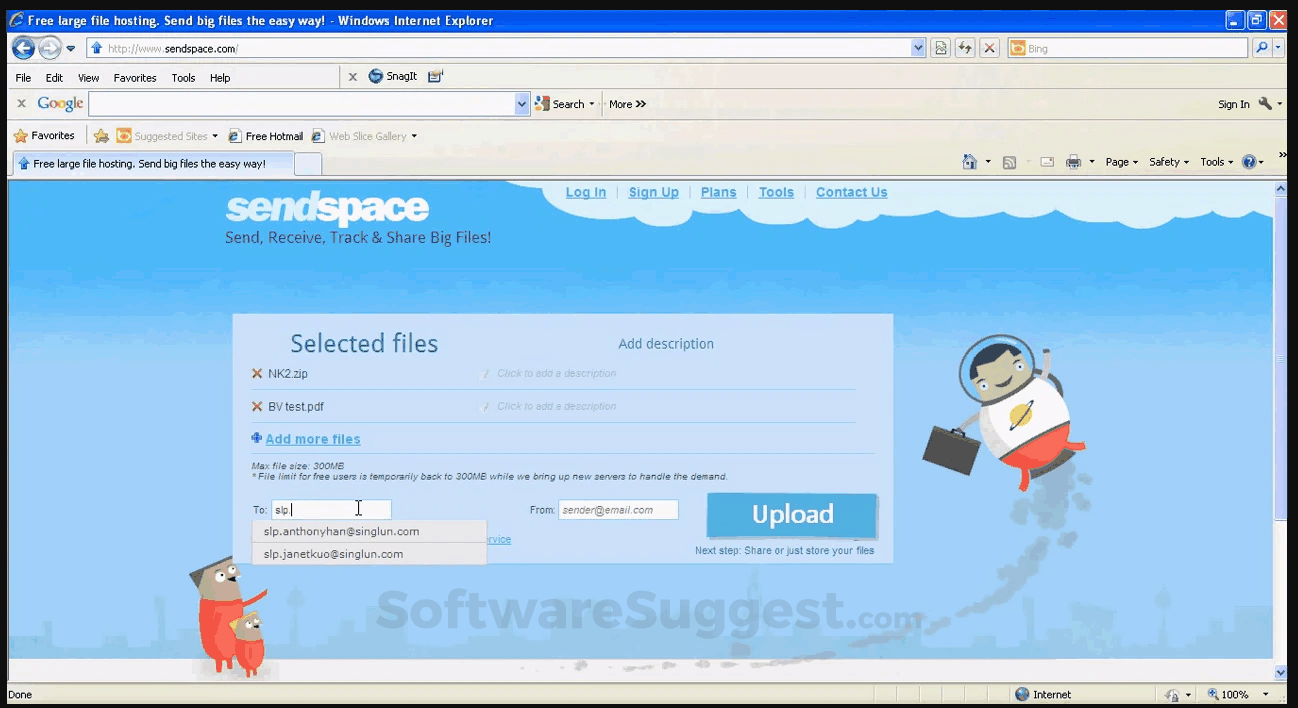This screenshot has height=708, width=1298.
Task: Stop page loading with the stop icon
Action: 989,47
